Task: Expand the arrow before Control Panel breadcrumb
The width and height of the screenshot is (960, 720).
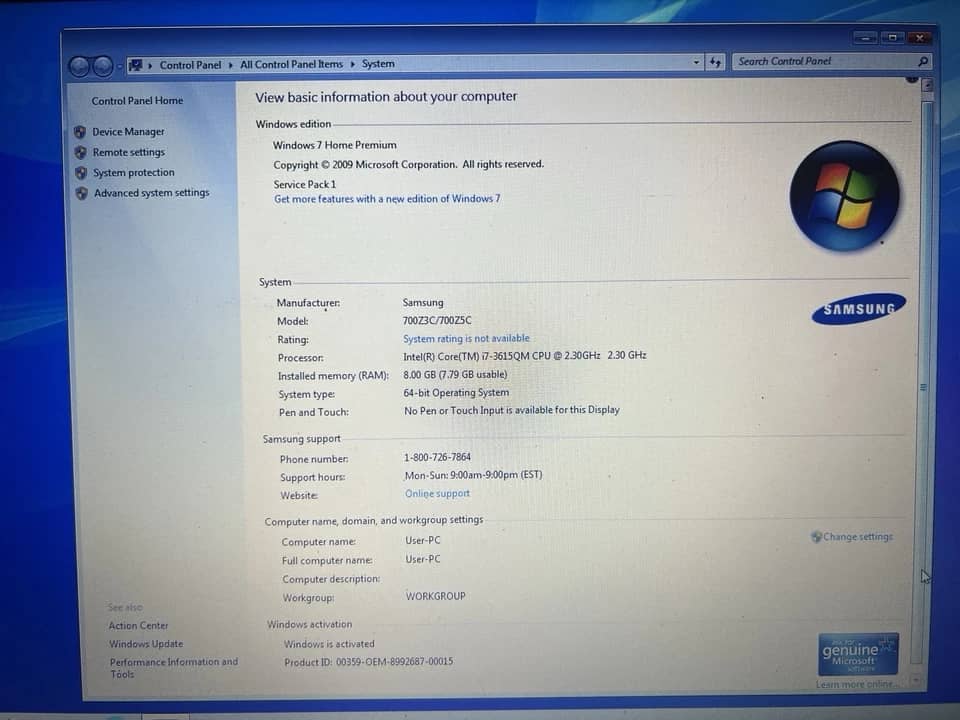Action: click(x=150, y=65)
